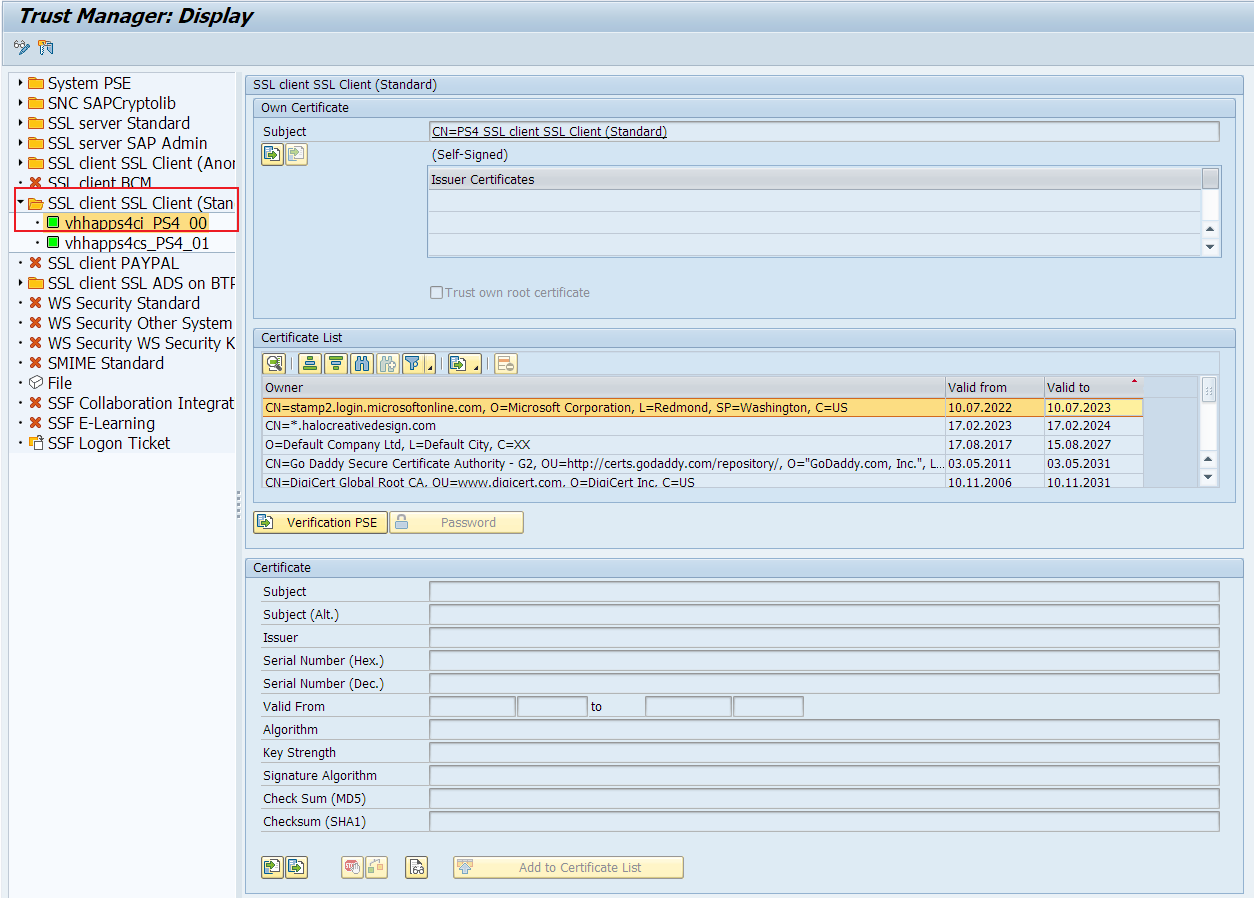The width and height of the screenshot is (1254, 898).
Task: Click the View Certificate glasses icon at bottom
Action: pos(417,867)
